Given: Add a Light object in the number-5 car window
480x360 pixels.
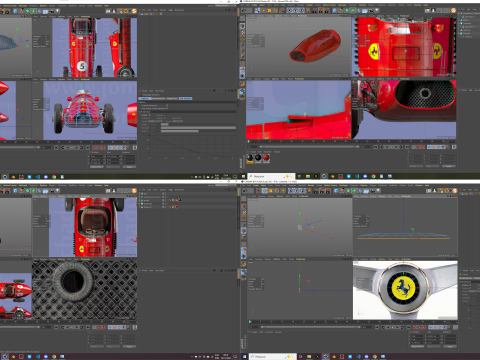Looking at the screenshot, I should (x=58, y=11).
